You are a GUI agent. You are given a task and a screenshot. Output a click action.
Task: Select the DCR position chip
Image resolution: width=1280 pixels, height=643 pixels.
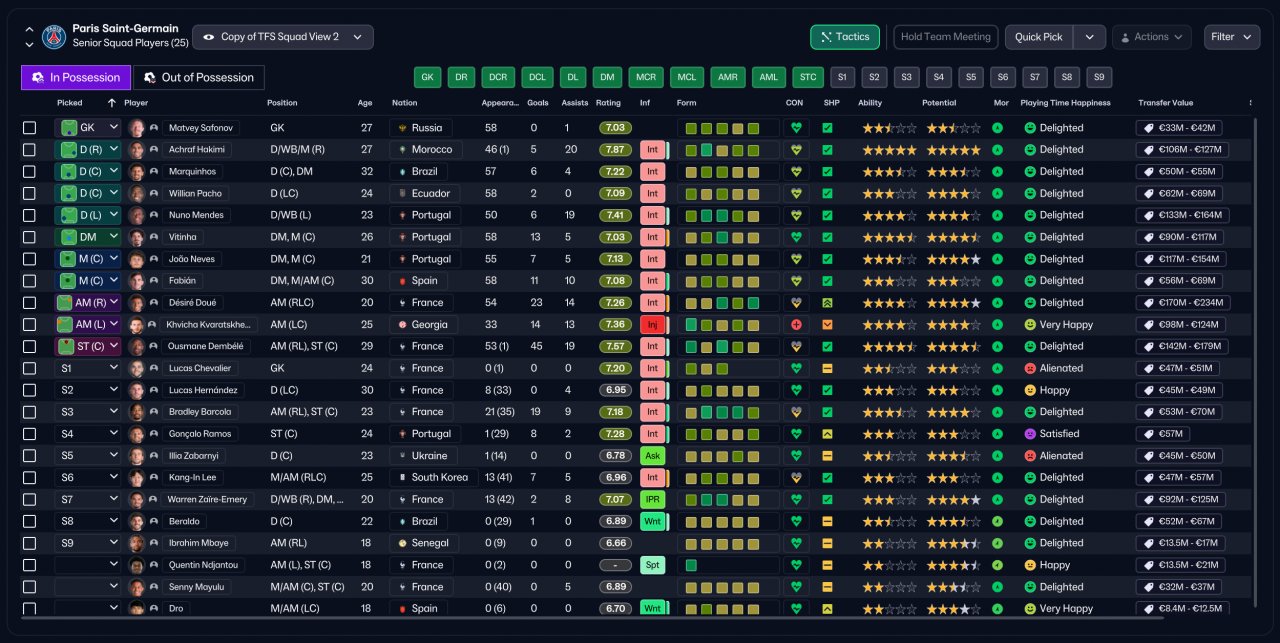[497, 77]
